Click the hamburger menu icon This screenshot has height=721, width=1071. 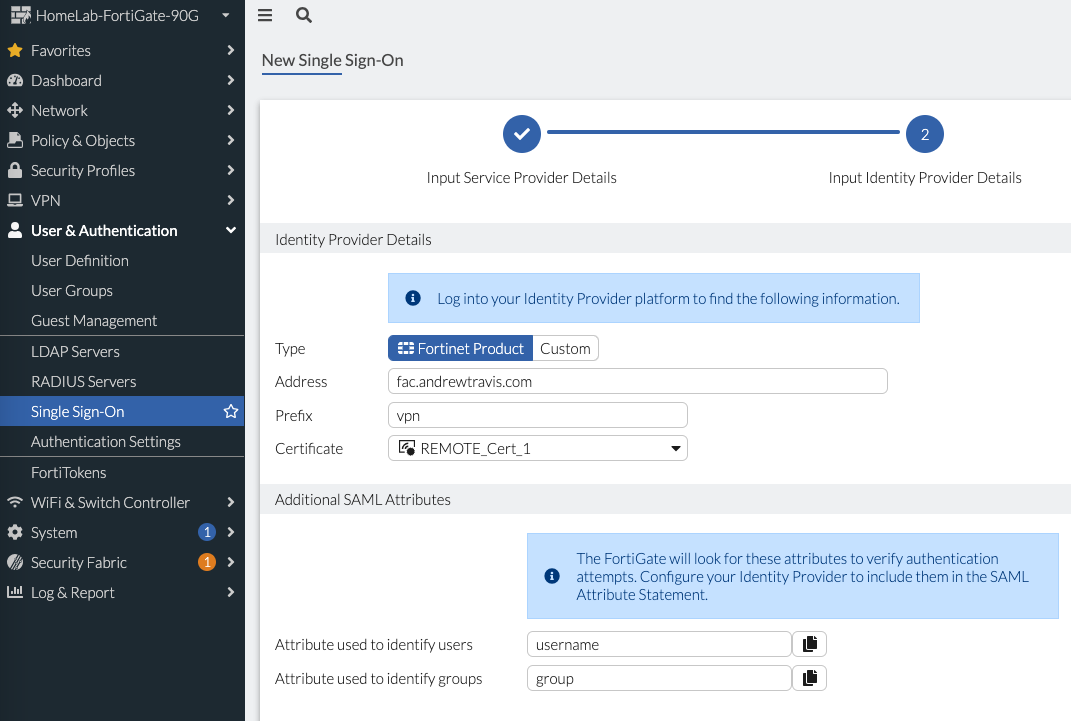(x=264, y=16)
